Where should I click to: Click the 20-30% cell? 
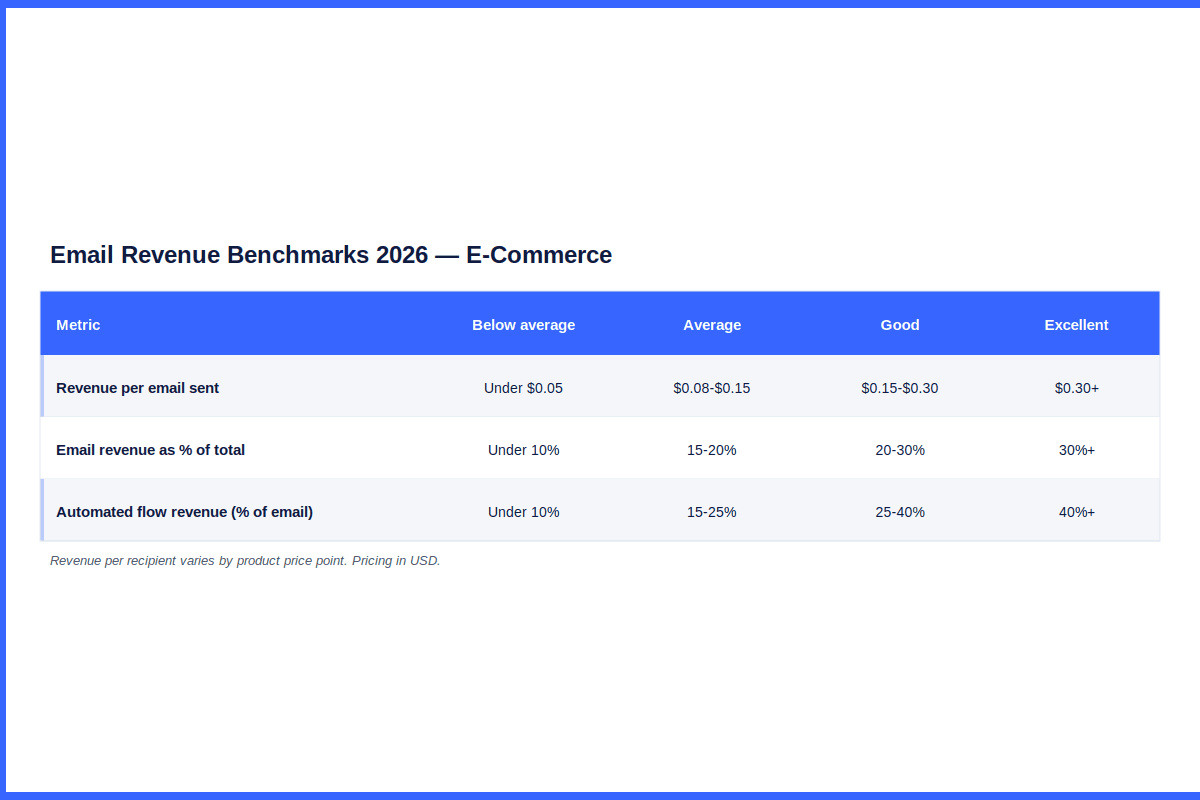tap(900, 449)
